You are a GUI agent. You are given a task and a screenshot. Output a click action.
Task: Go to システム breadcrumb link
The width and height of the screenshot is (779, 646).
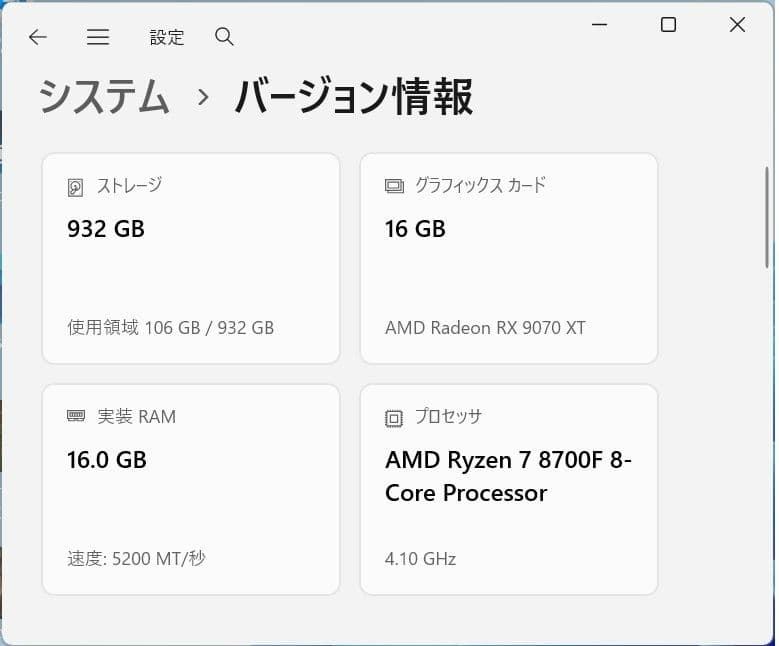pyautogui.click(x=104, y=97)
